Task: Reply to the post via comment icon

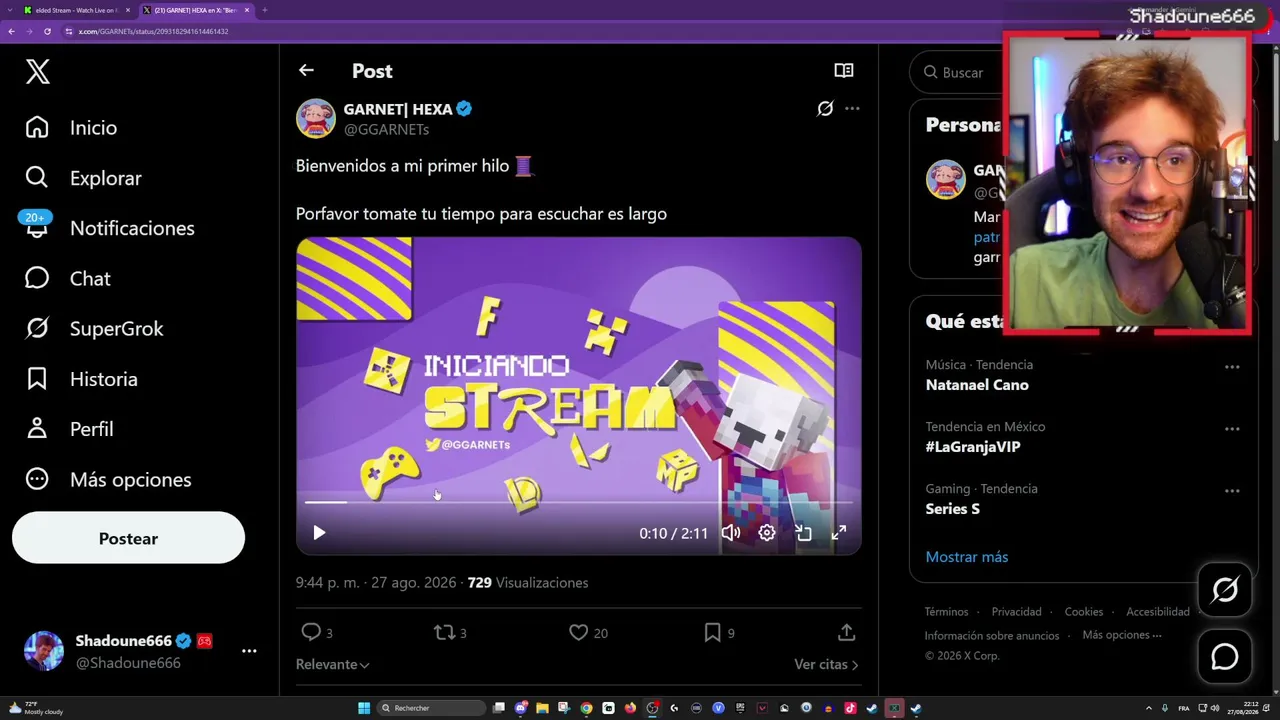Action: 312,632
